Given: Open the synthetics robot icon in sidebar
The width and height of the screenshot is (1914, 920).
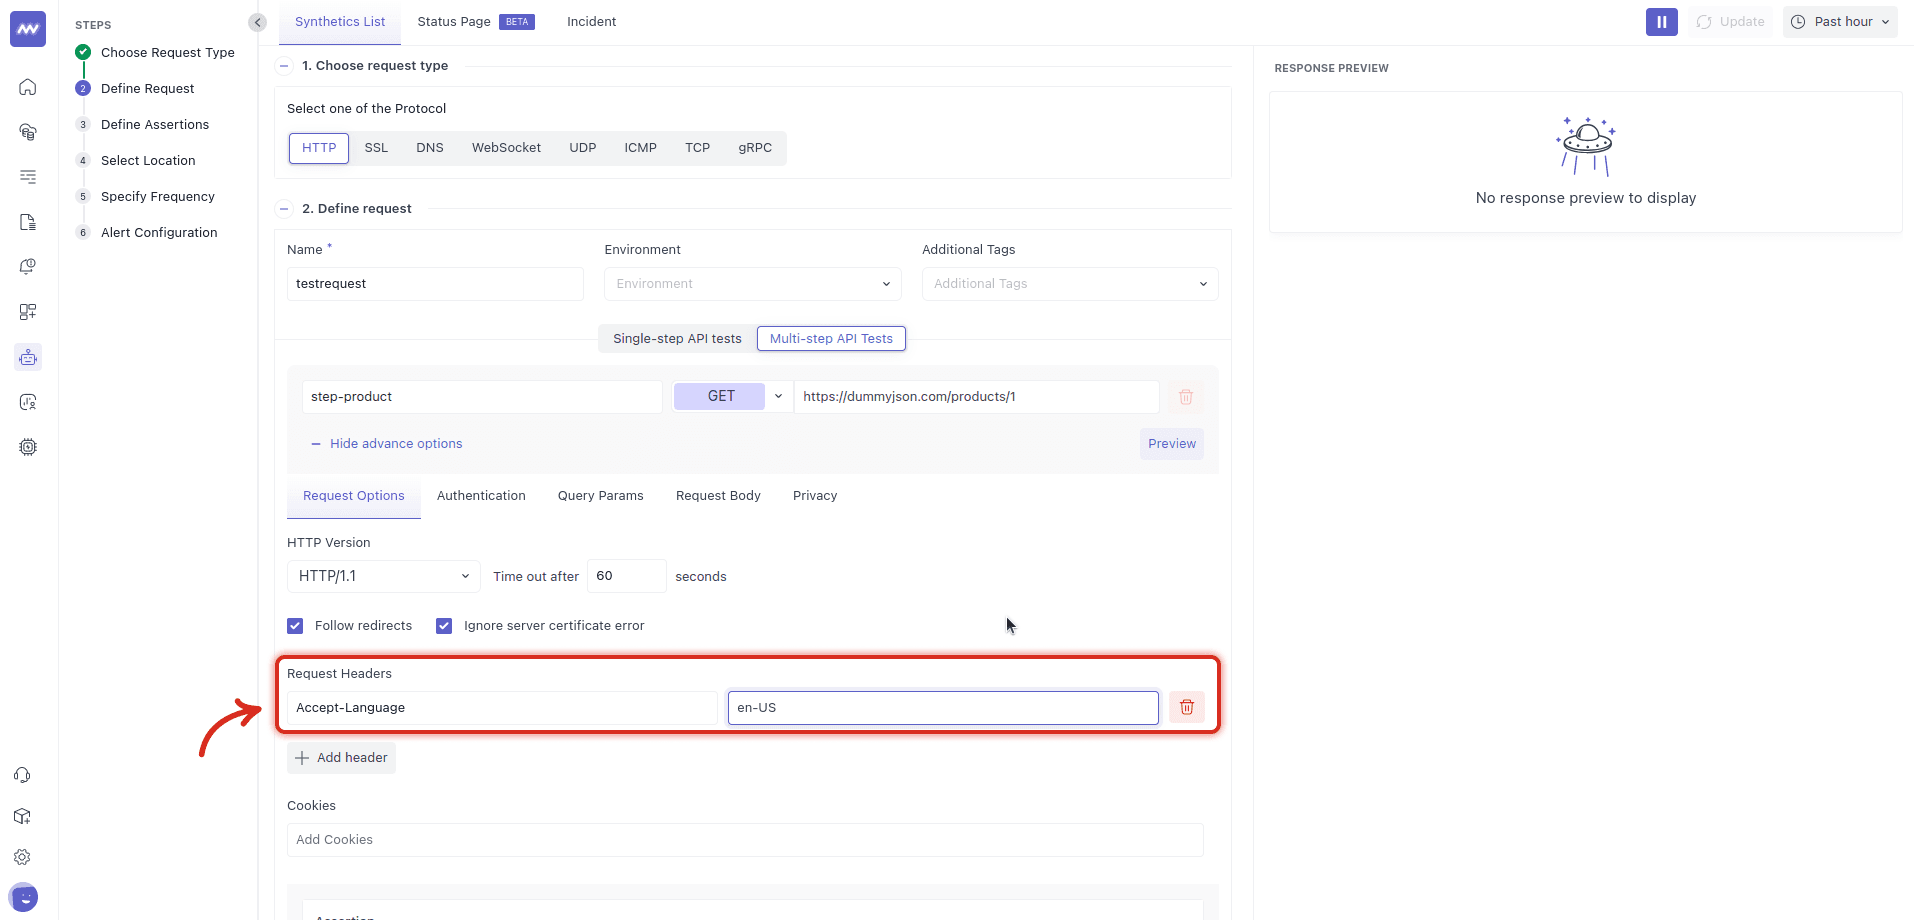Looking at the screenshot, I should (x=28, y=357).
